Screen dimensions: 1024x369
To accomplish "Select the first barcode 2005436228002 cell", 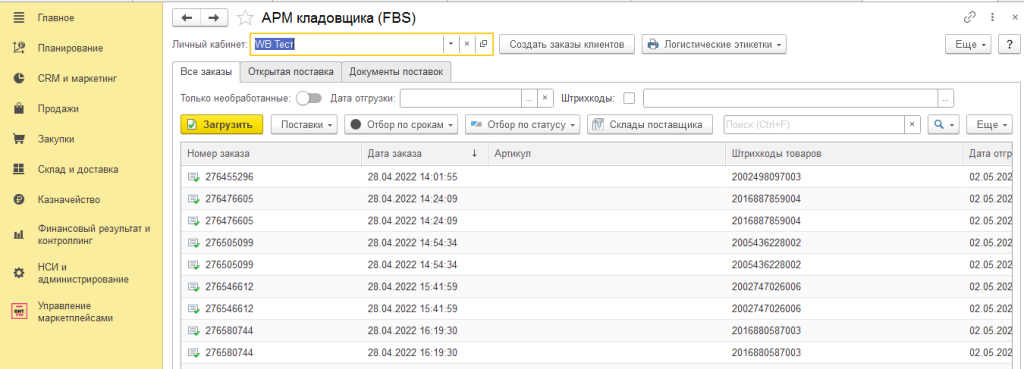I will pyautogui.click(x=766, y=243).
